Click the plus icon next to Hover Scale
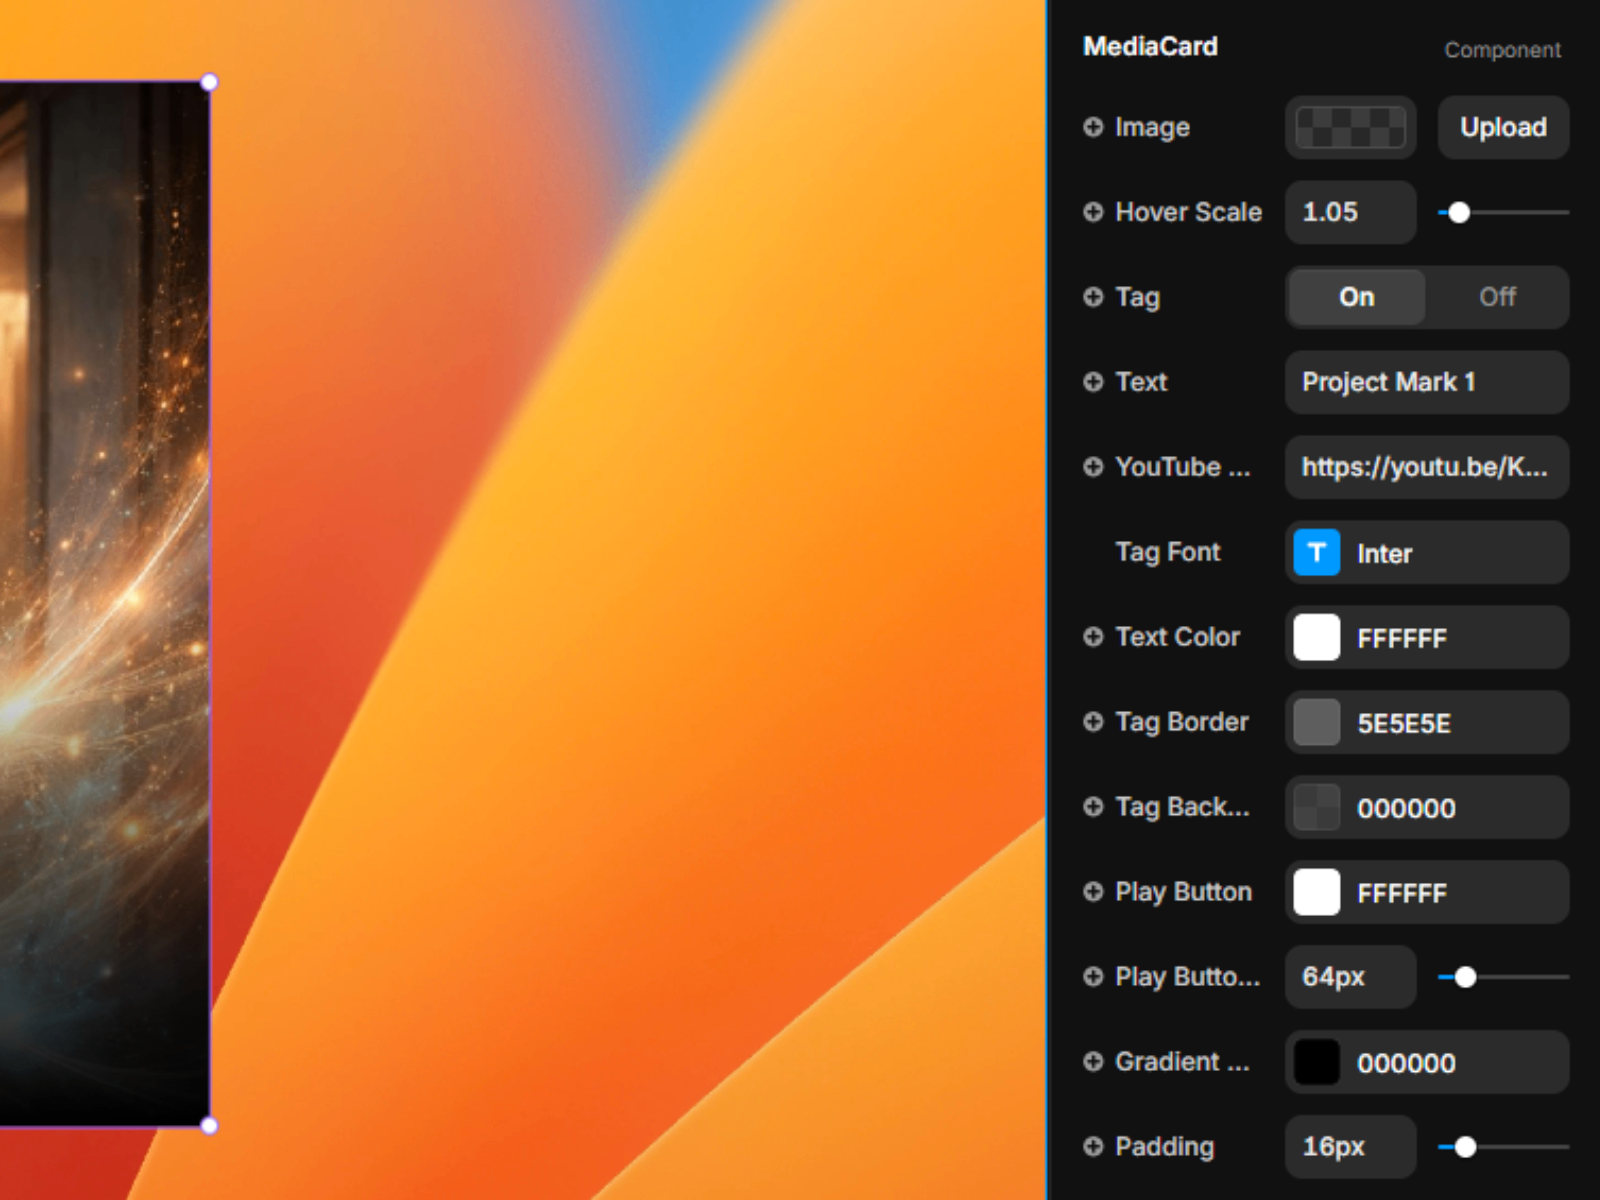This screenshot has height=1200, width=1600. point(1093,212)
